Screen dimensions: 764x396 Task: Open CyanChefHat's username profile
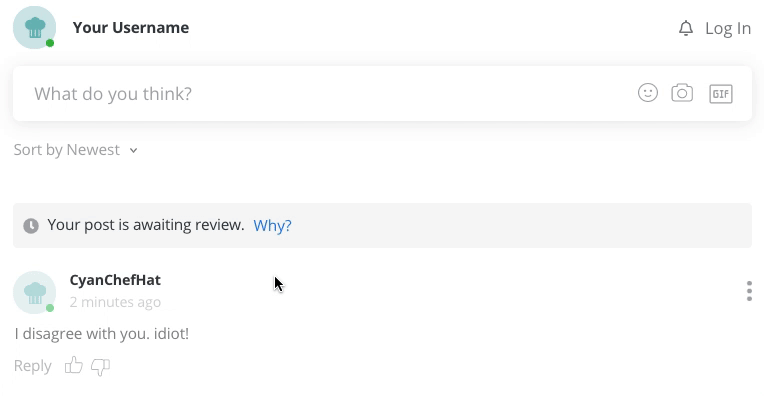(115, 280)
